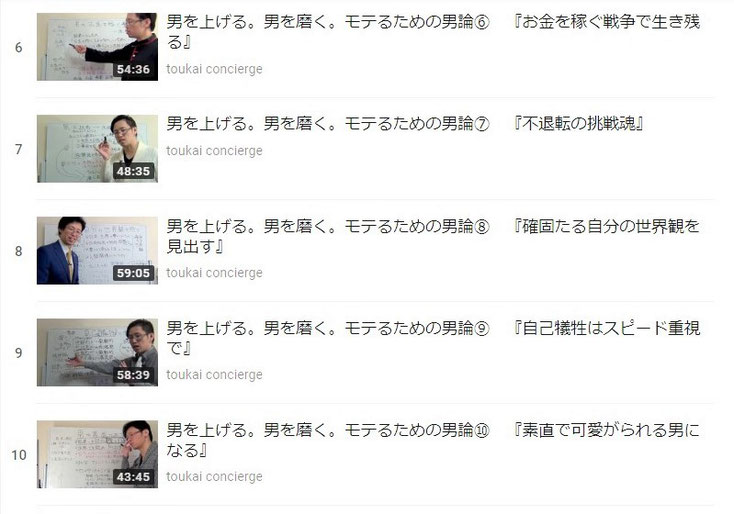Select playlist index number 6
Image resolution: width=734 pixels, height=514 pixels.
point(19,47)
